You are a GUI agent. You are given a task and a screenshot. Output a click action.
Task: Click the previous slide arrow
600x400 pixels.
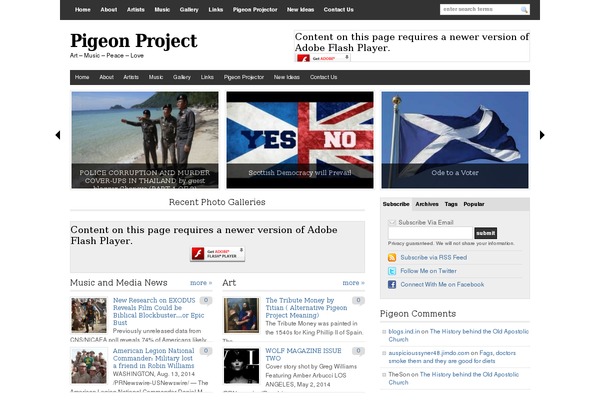pyautogui.click(x=58, y=135)
